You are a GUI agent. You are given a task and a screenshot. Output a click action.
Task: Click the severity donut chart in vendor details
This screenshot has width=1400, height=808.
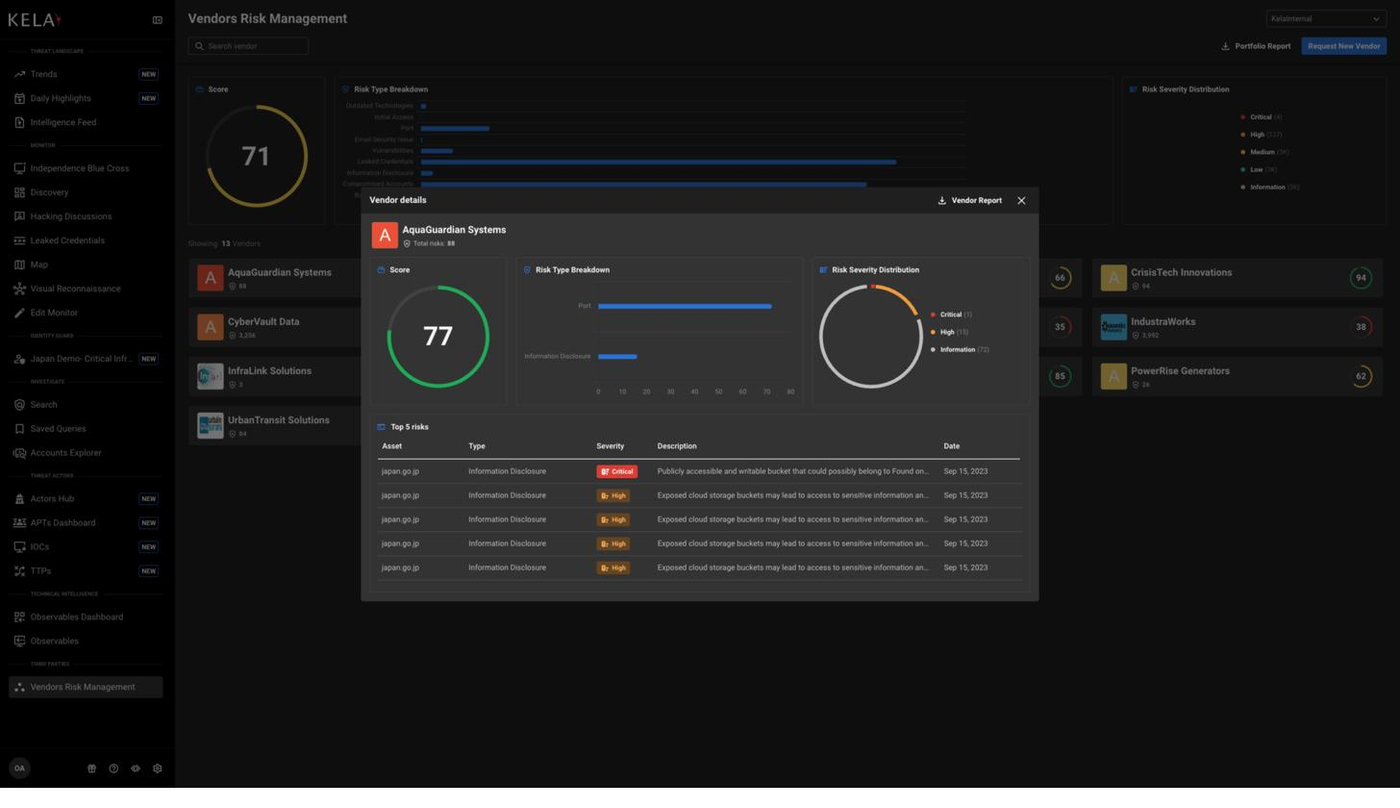coord(870,336)
